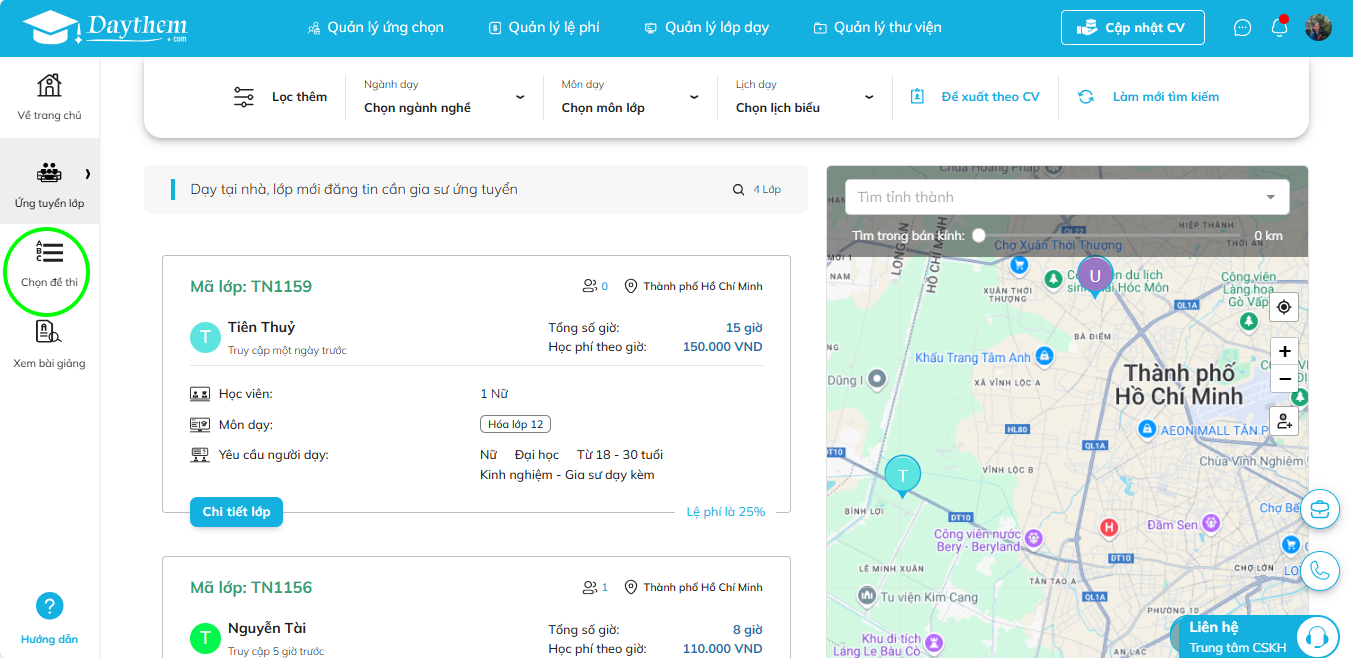Expand the Chọn lịch biểu dropdown
The height and width of the screenshot is (658, 1353).
(x=804, y=97)
